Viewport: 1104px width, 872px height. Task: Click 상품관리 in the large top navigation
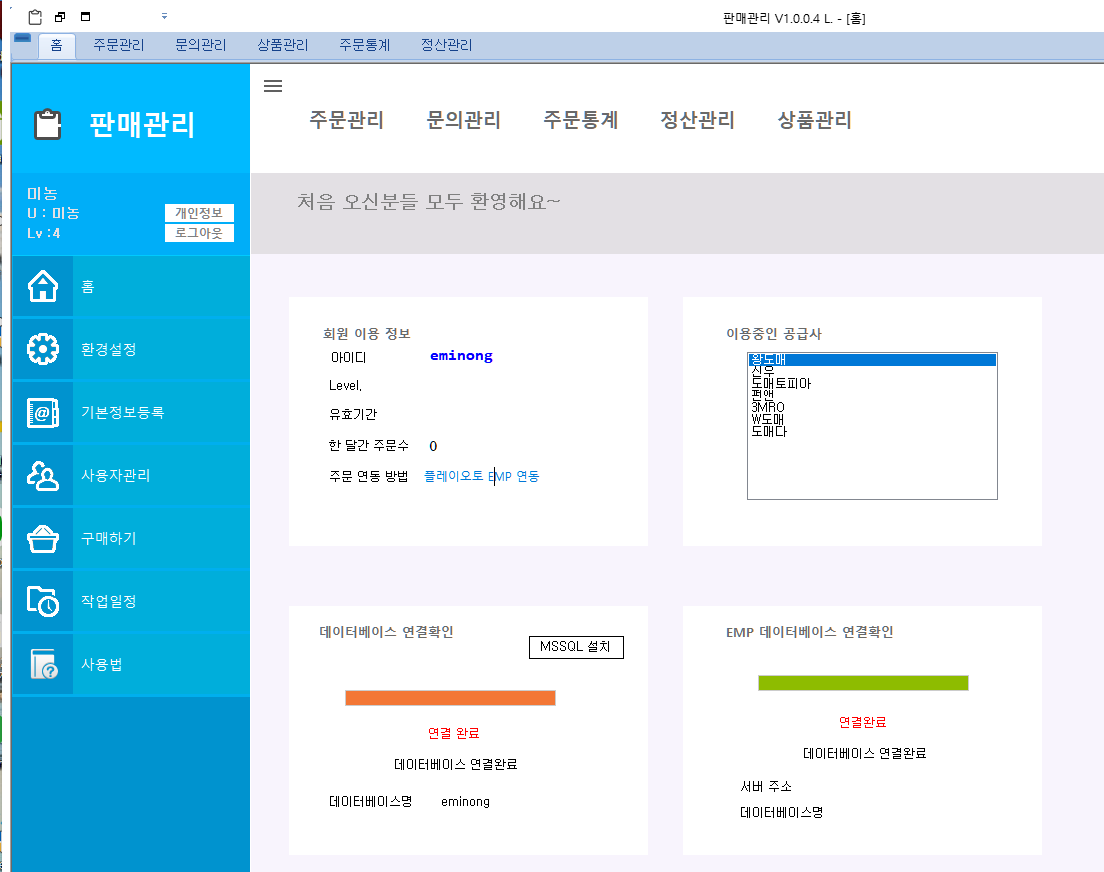tap(815, 120)
